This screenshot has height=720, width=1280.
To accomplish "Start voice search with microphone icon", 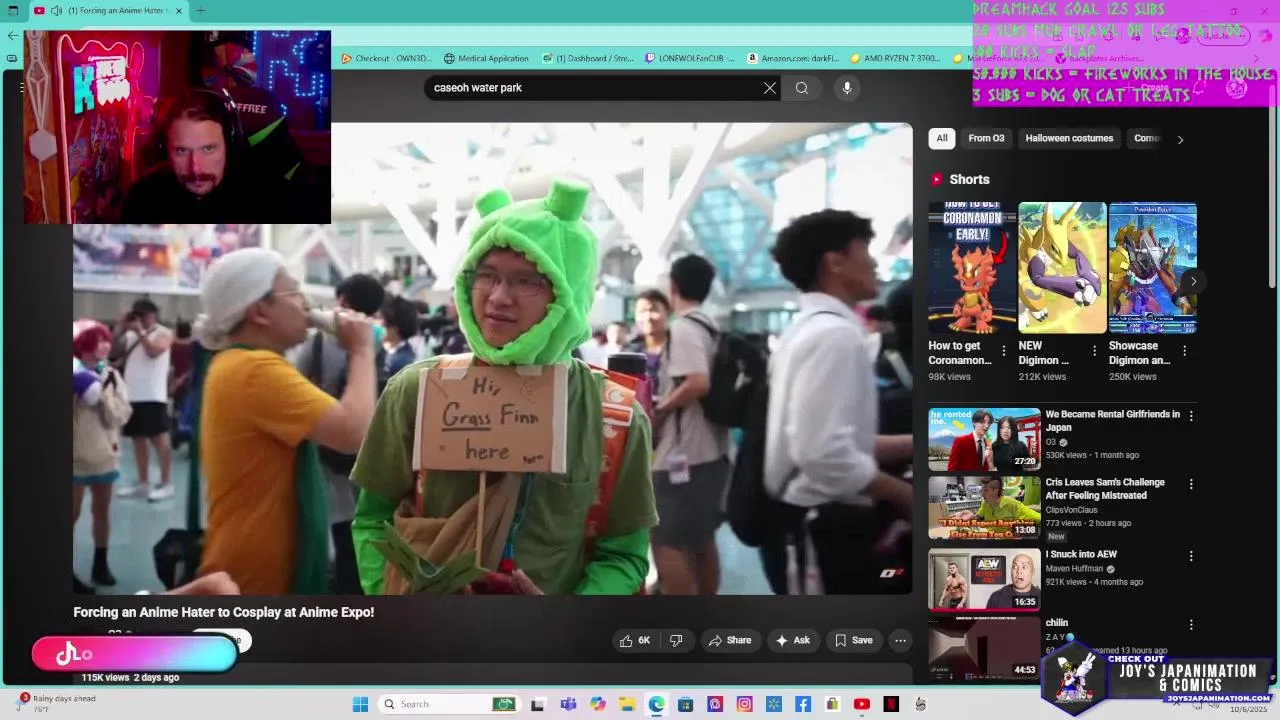I will 847,88.
